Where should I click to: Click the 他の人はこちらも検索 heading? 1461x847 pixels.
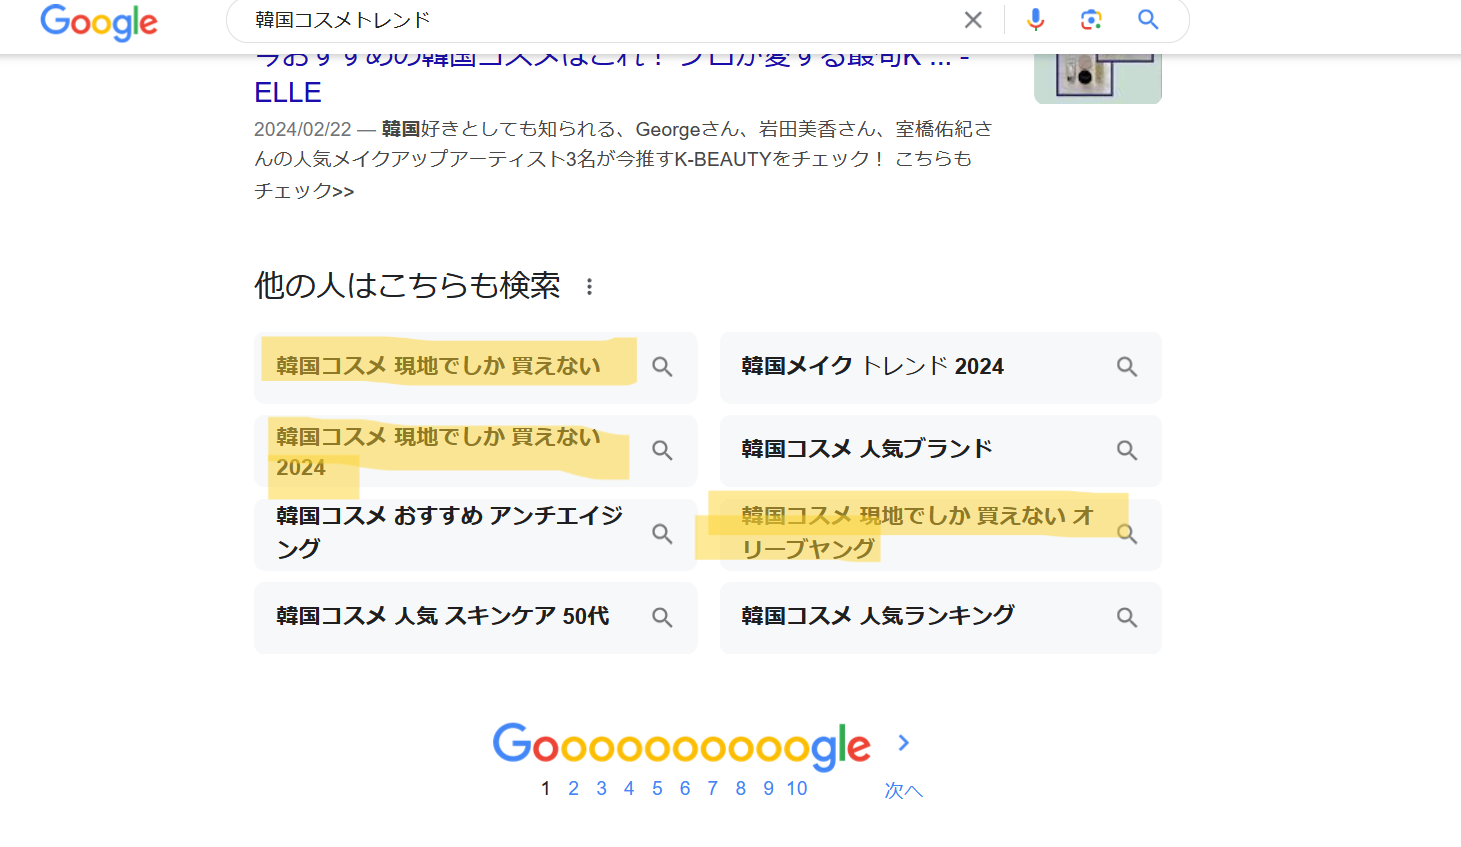(407, 286)
